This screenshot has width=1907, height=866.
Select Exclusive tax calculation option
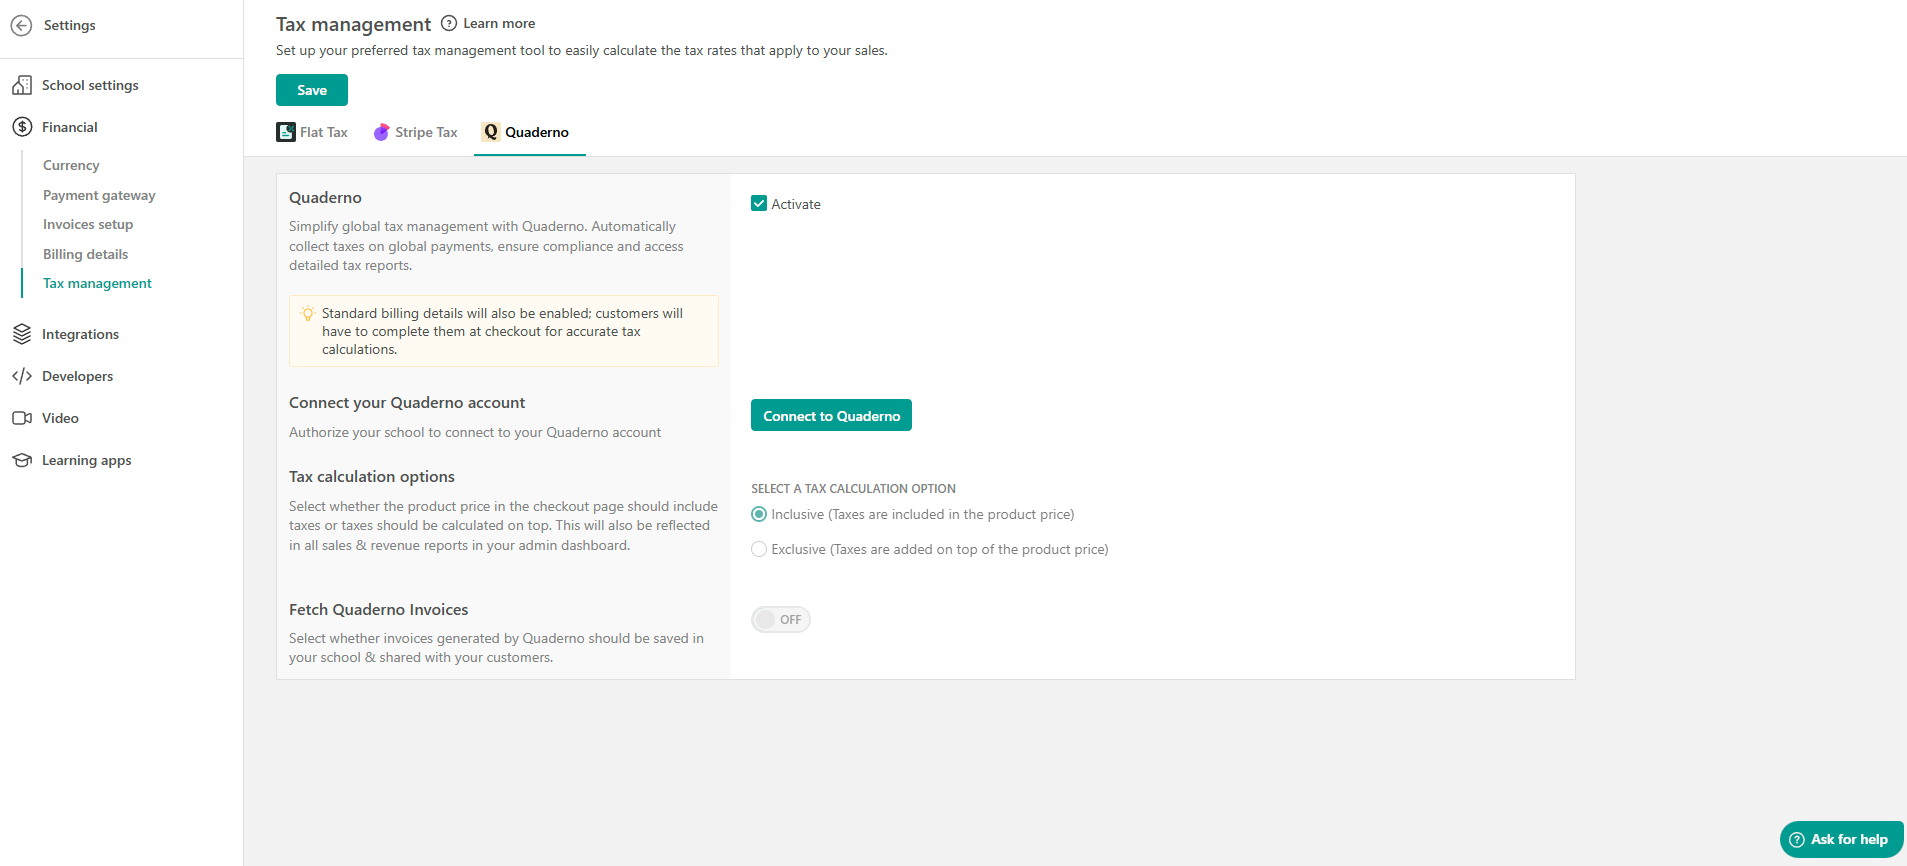pyautogui.click(x=759, y=549)
